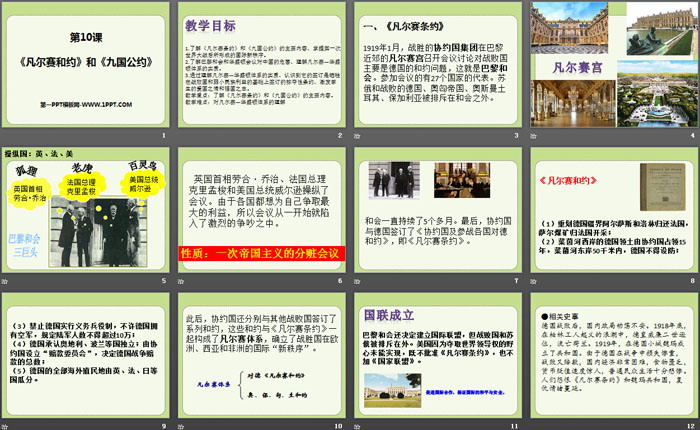Screen dimensions: 700x430
Task: Select the 相关史事 slide
Action: pyautogui.click(x=614, y=355)
